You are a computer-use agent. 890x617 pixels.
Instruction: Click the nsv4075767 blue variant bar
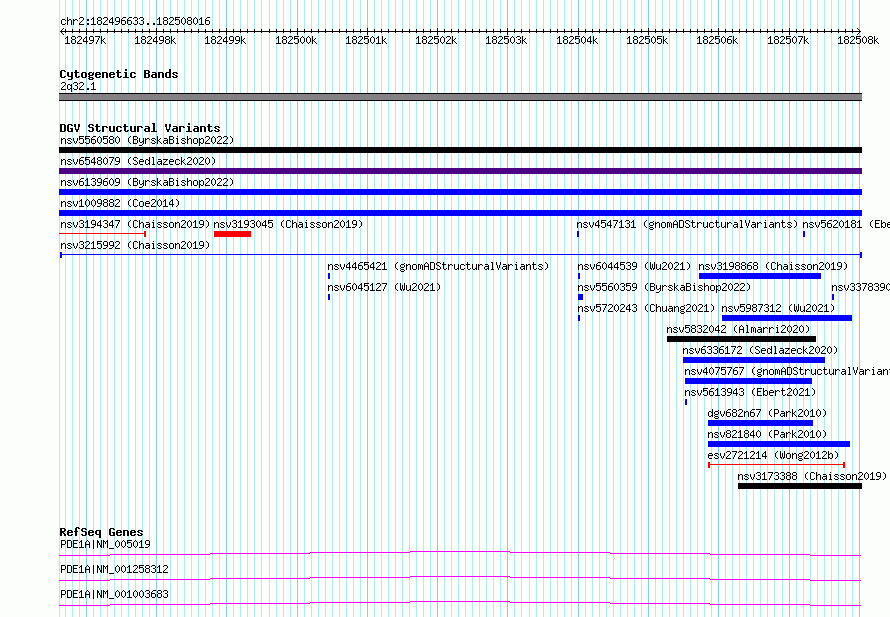pos(748,381)
